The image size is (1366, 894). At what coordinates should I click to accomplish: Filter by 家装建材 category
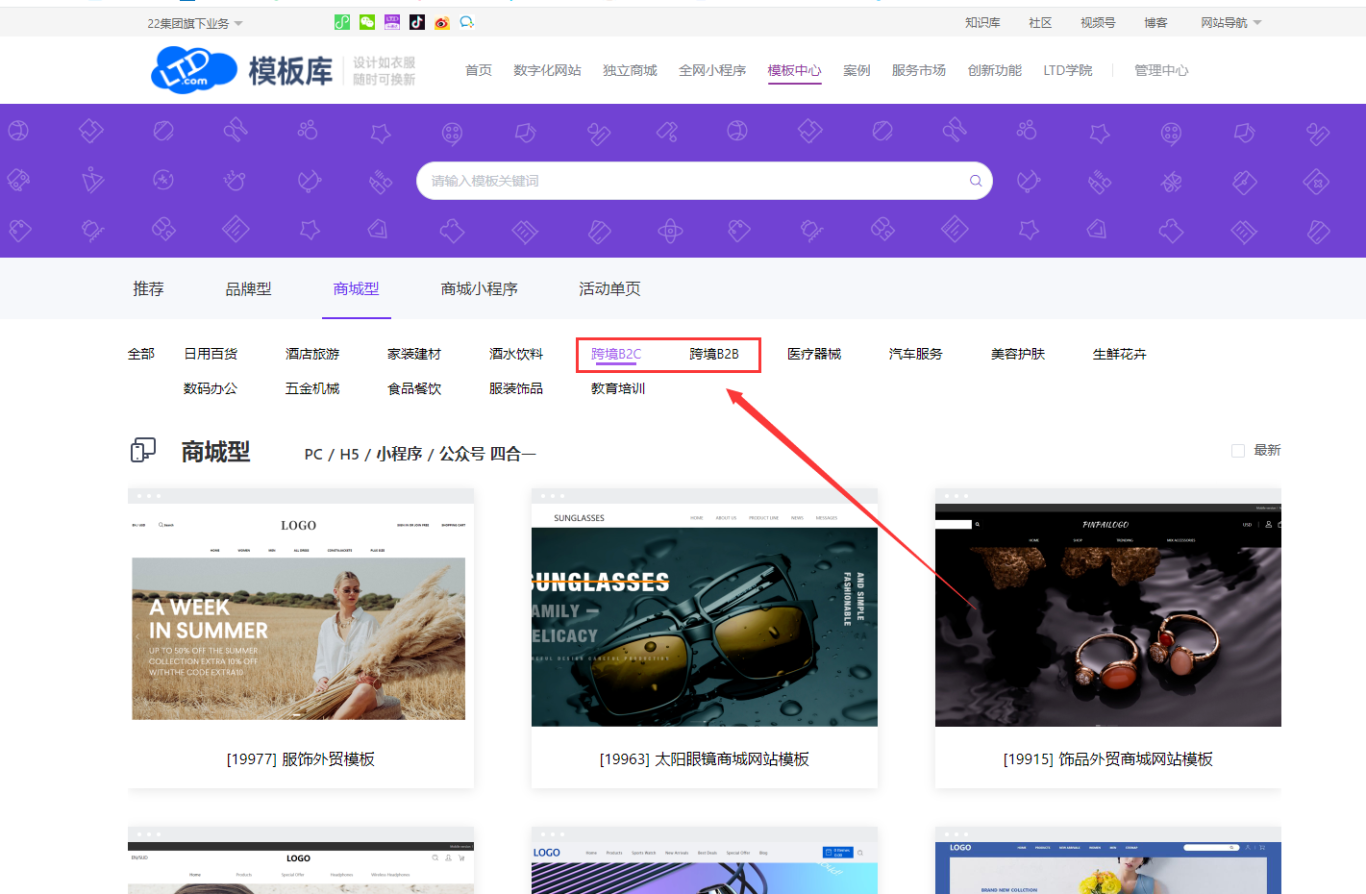(x=415, y=354)
